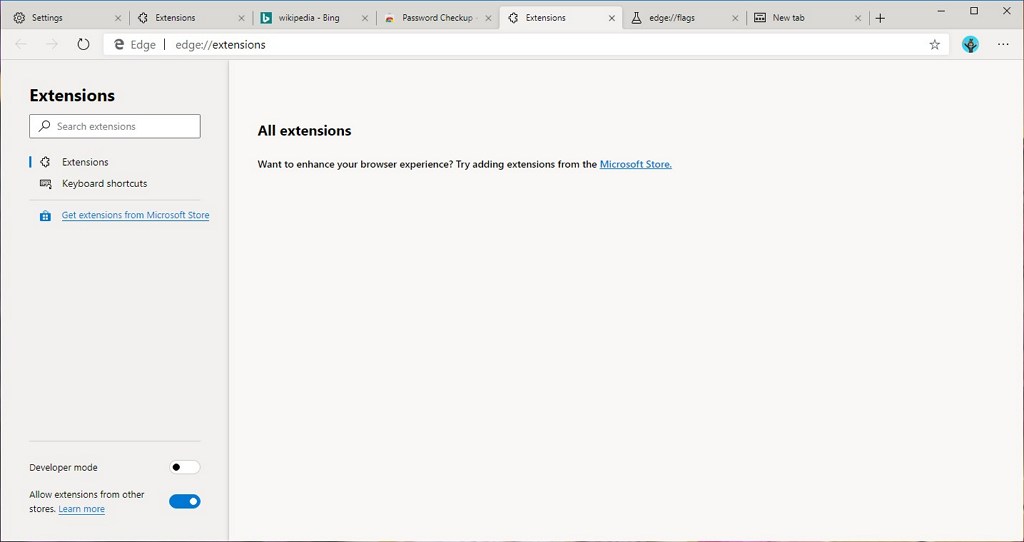This screenshot has width=1024, height=542.
Task: Refresh the extensions page
Action: [83, 44]
